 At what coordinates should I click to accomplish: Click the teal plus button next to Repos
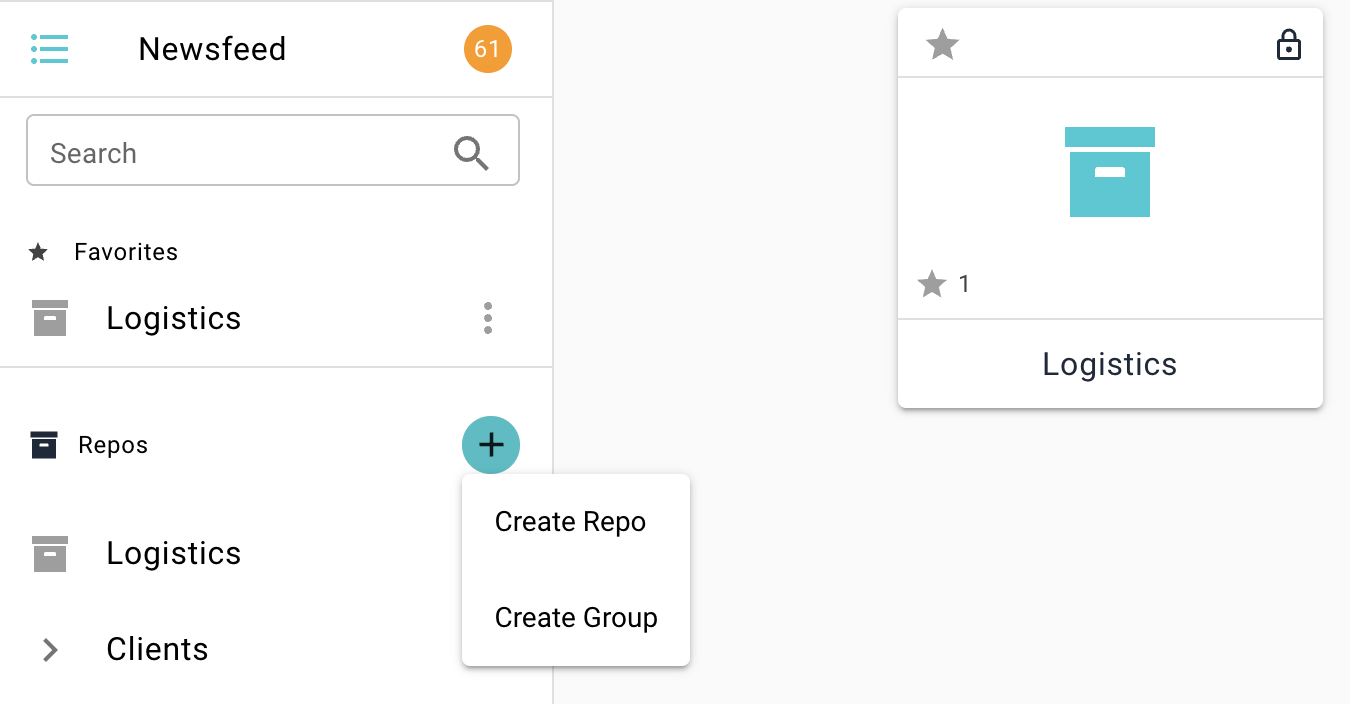click(x=490, y=445)
